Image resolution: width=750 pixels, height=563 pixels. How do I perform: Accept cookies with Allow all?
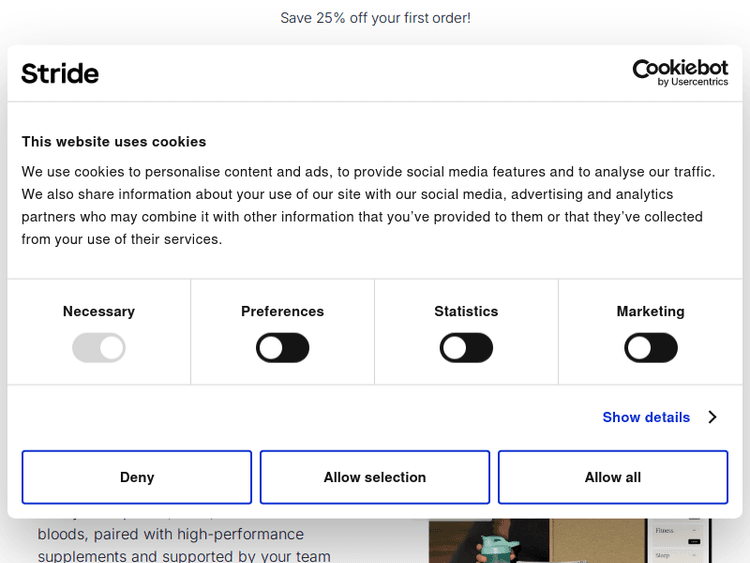click(x=612, y=477)
